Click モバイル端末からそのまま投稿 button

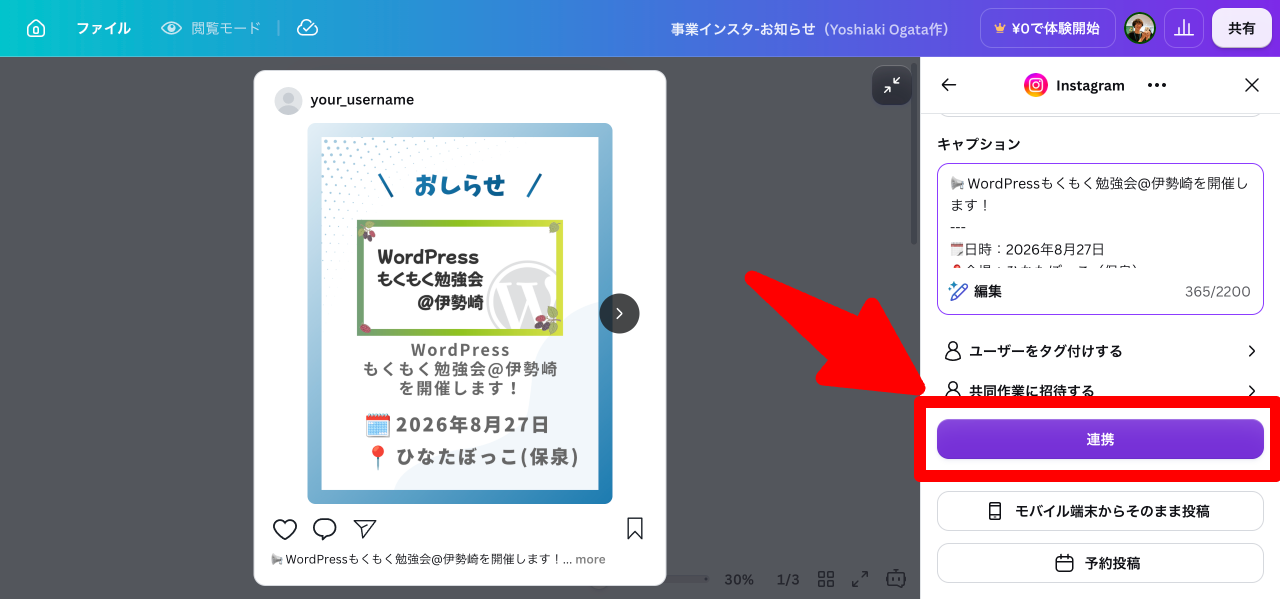click(x=1100, y=511)
